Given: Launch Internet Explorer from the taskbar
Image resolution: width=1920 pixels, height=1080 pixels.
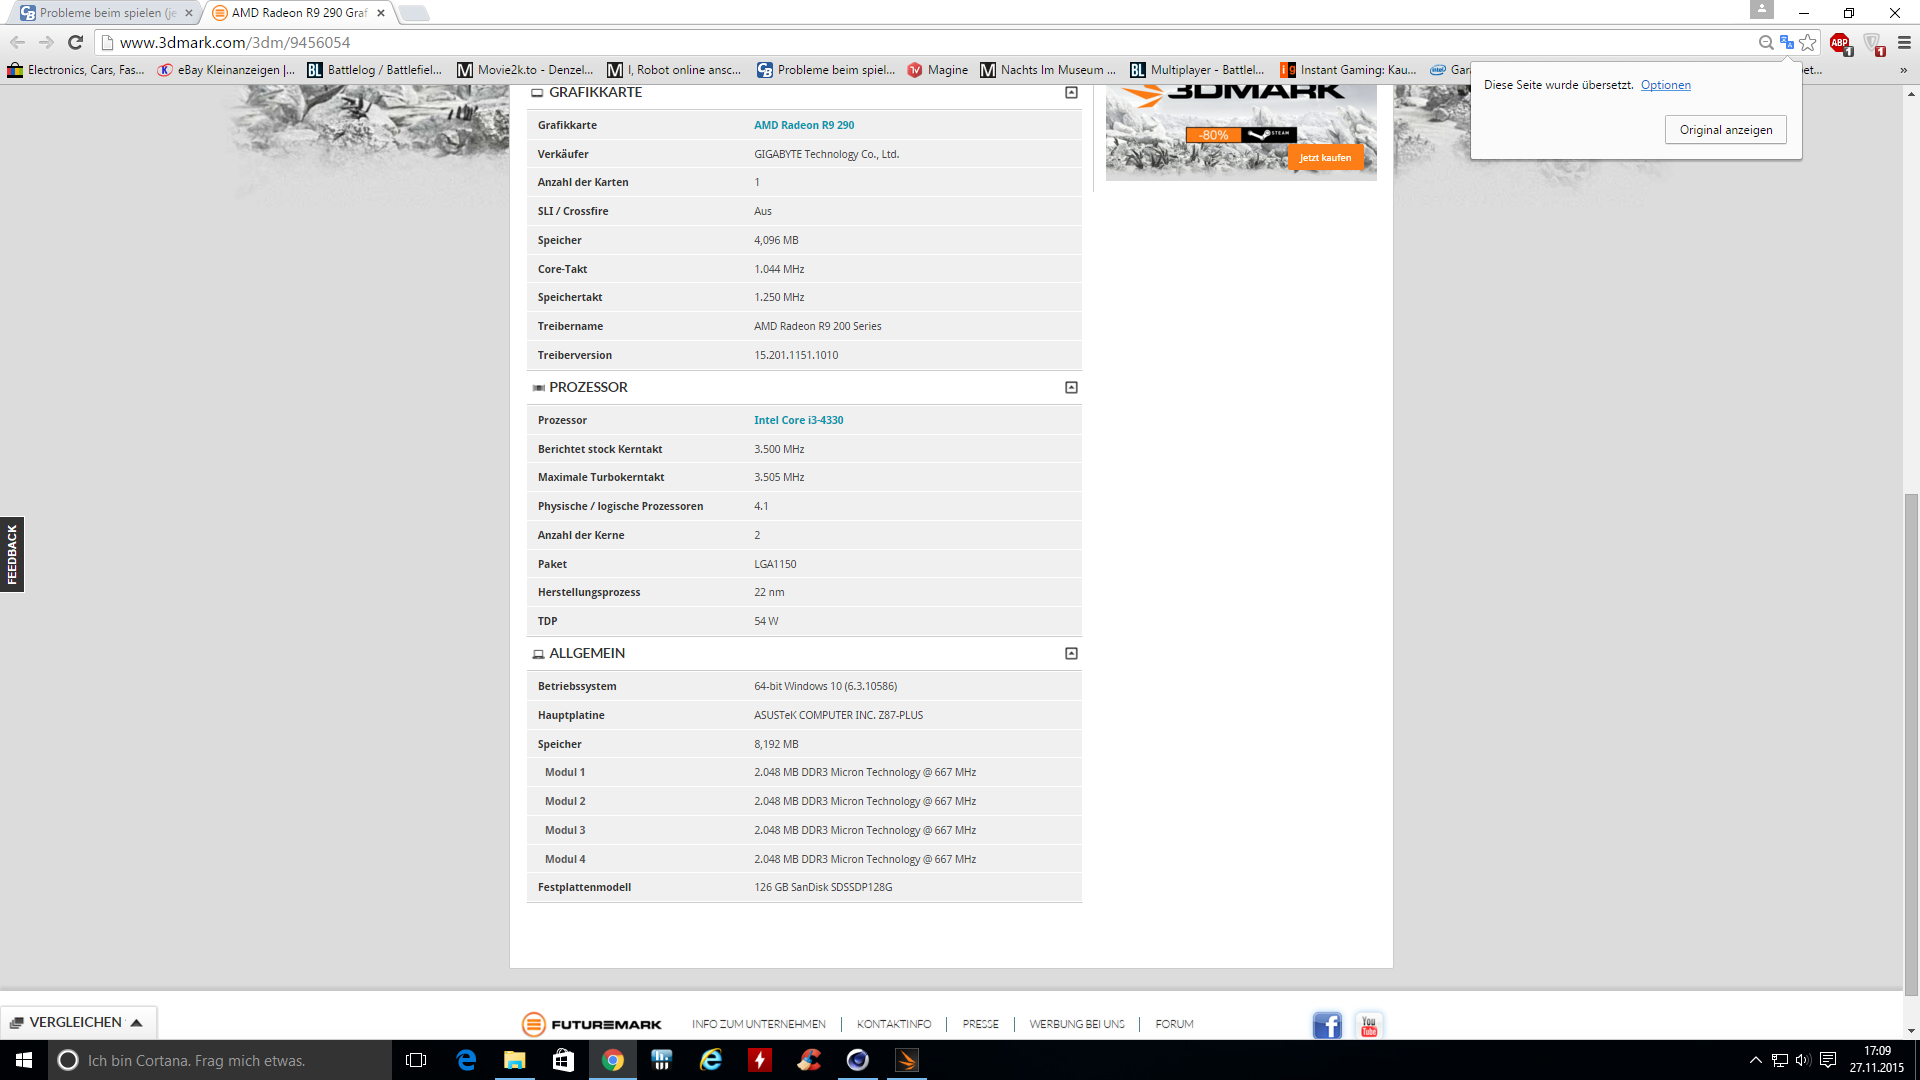Looking at the screenshot, I should [711, 1060].
